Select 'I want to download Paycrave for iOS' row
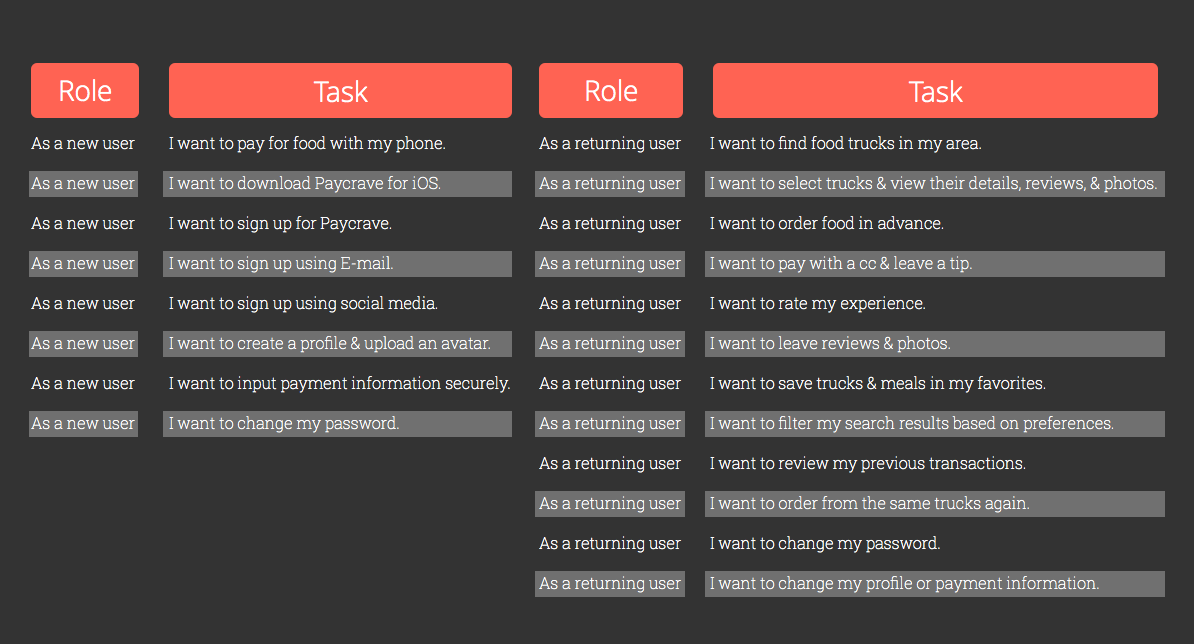Viewport: 1194px width, 644px height. [x=337, y=183]
